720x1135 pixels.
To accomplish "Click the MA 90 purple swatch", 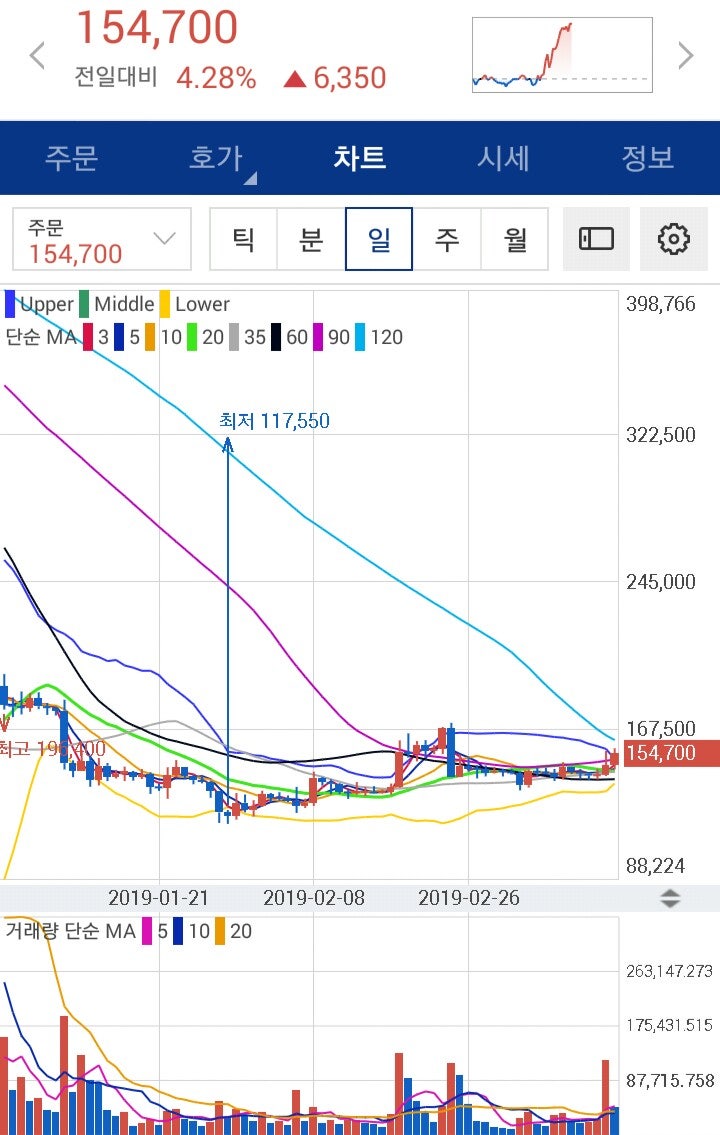I will click(318, 337).
